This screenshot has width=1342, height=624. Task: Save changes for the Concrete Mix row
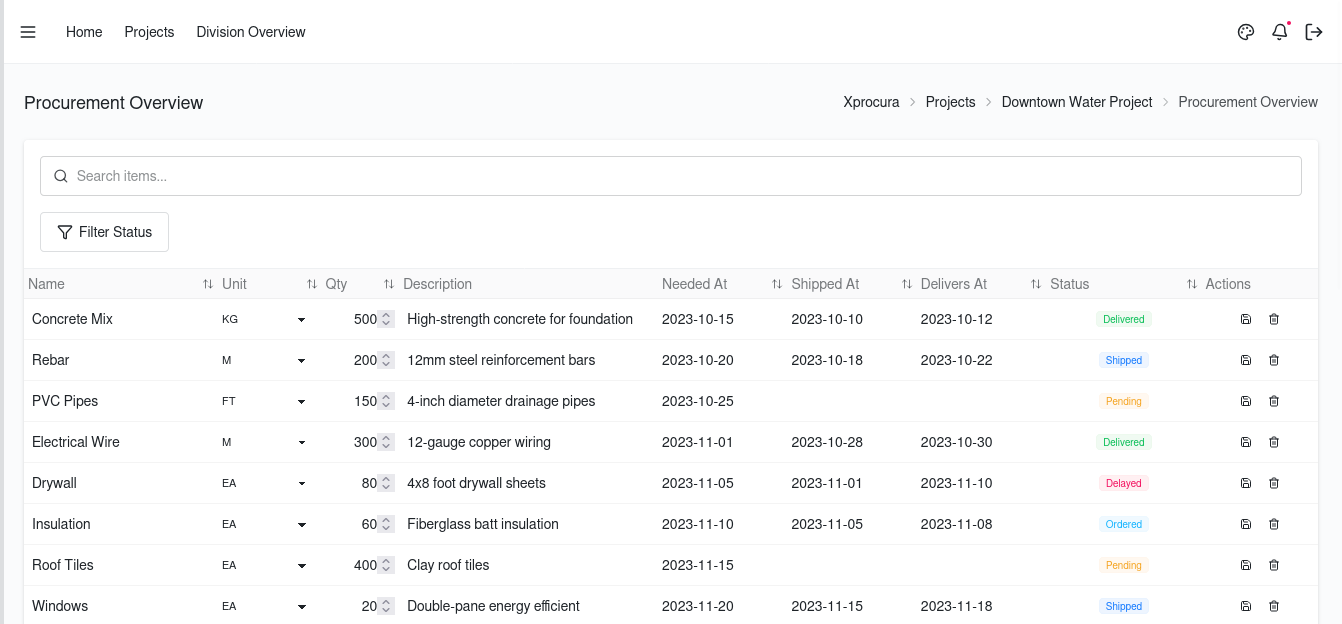[1245, 319]
